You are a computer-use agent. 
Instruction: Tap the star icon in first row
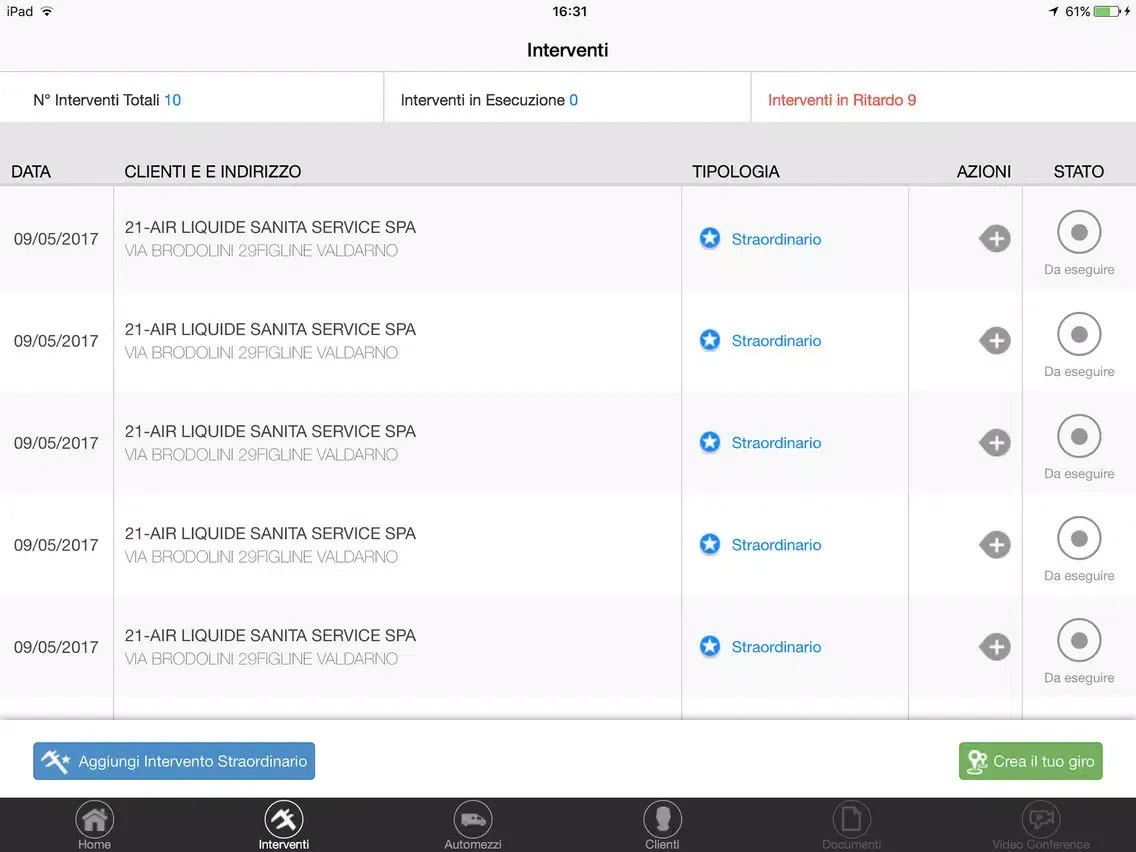click(x=710, y=239)
